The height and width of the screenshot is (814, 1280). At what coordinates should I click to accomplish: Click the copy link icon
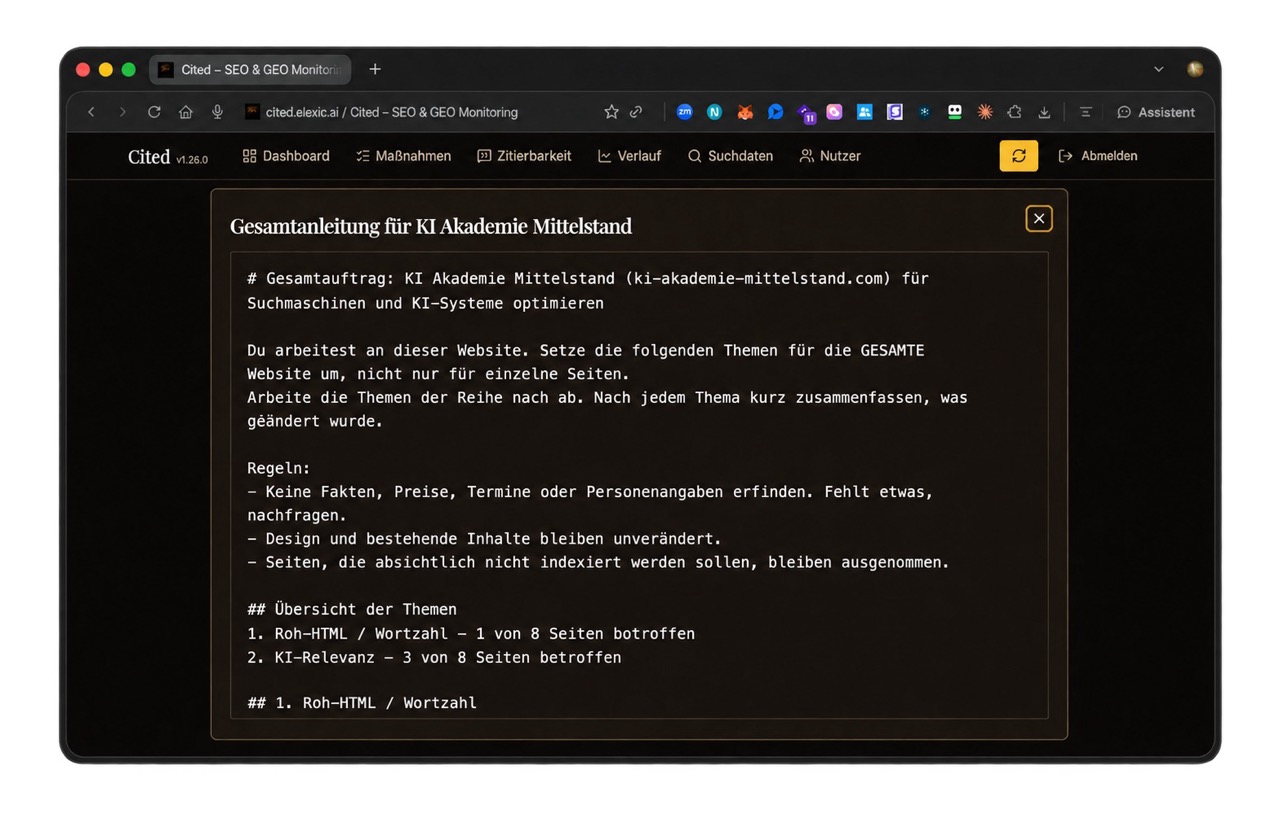point(636,112)
